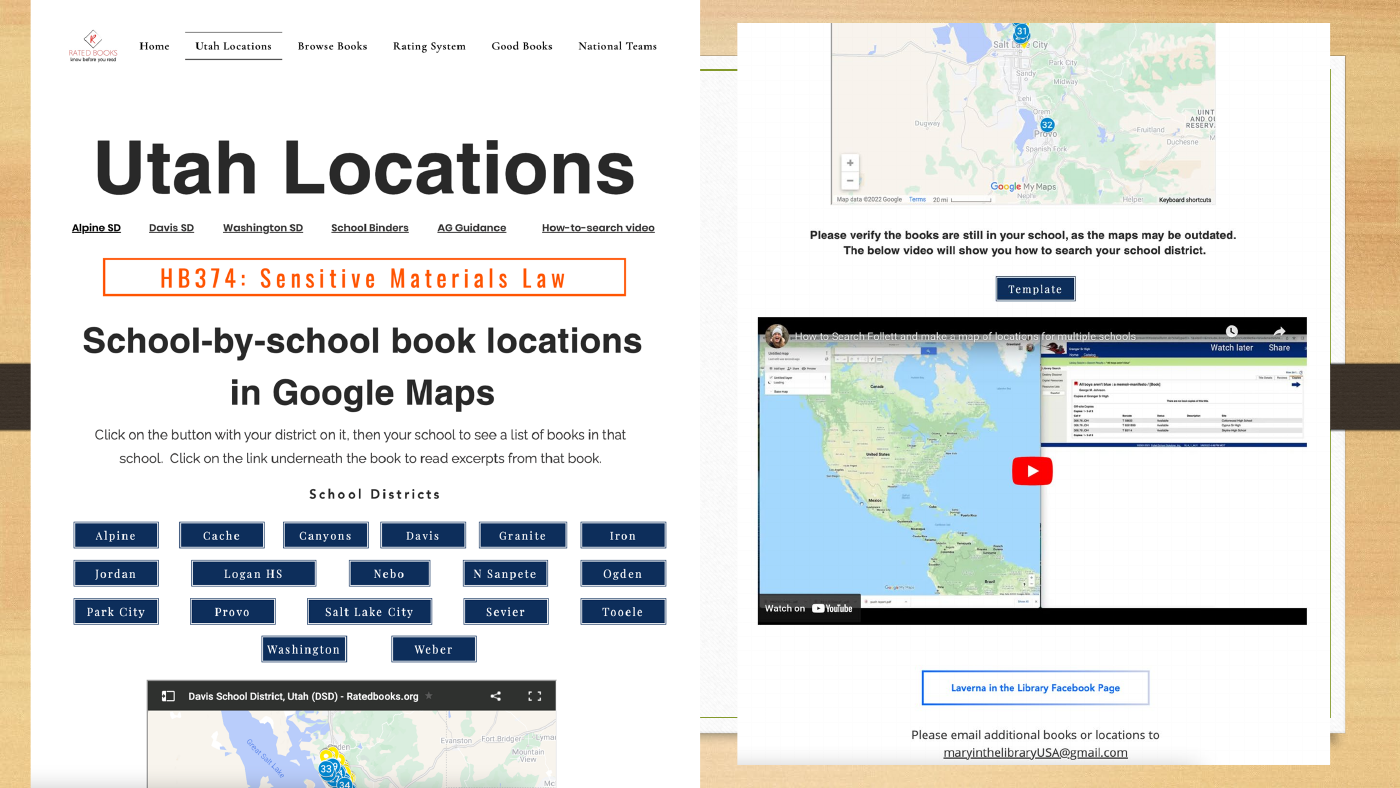Viewport: 1400px width, 788px height.
Task: Star the Davis School District map
Action: click(429, 696)
